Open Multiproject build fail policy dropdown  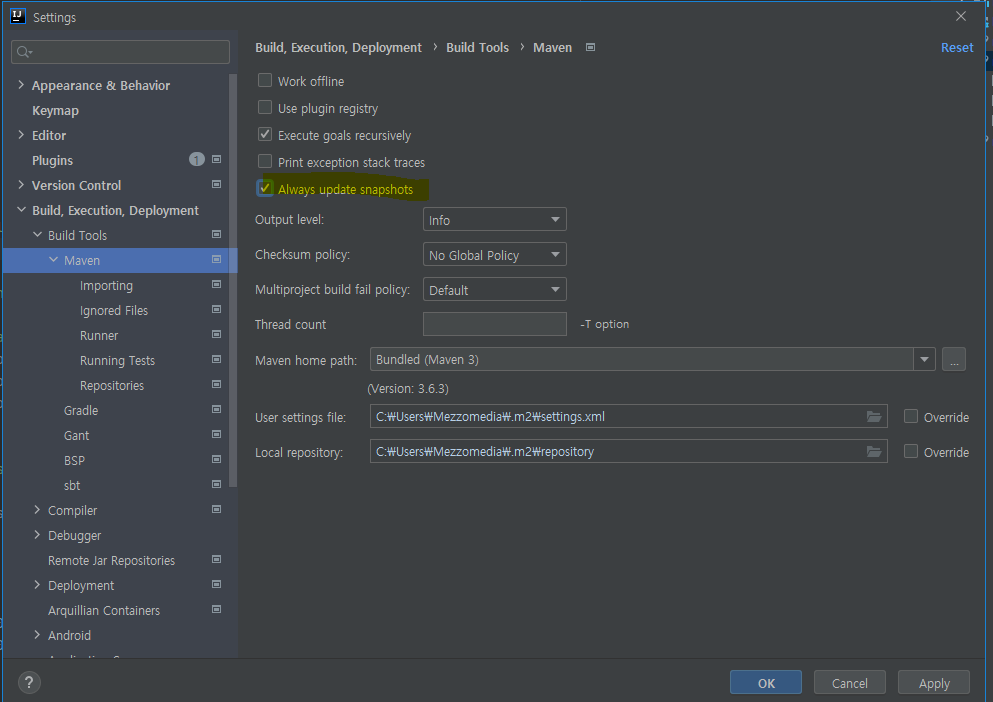tap(495, 290)
